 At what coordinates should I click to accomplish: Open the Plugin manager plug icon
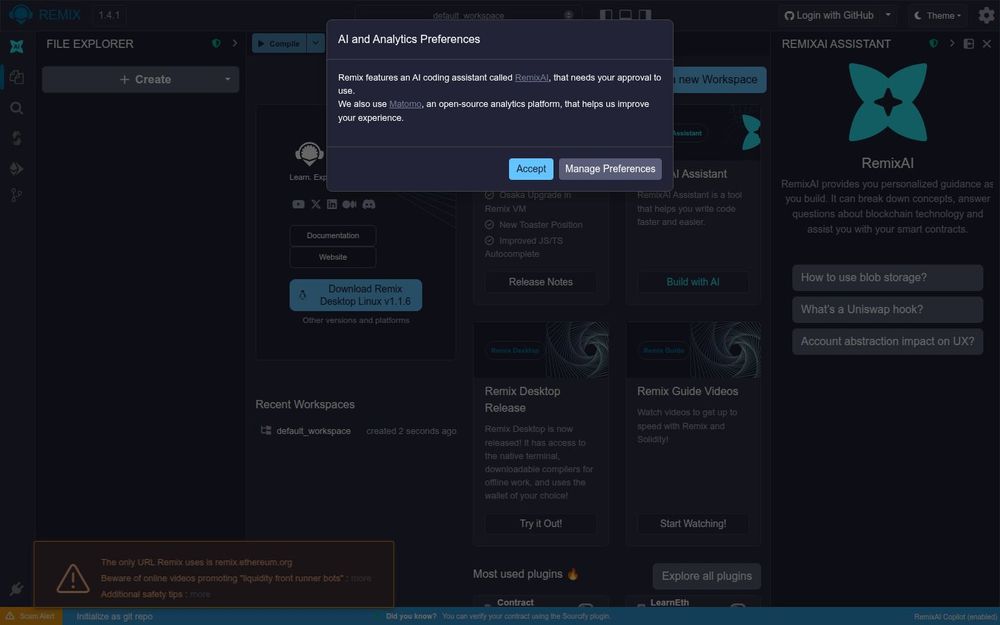(17, 589)
